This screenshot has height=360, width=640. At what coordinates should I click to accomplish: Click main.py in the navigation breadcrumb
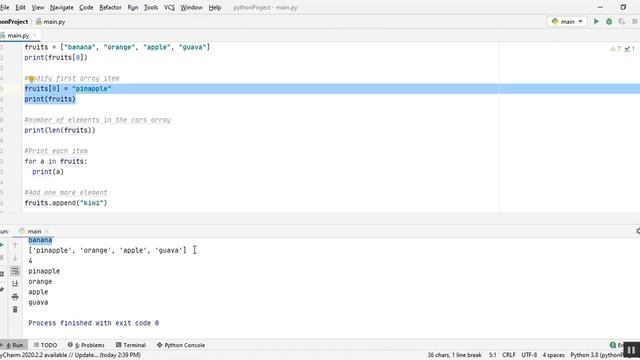click(x=51, y=22)
